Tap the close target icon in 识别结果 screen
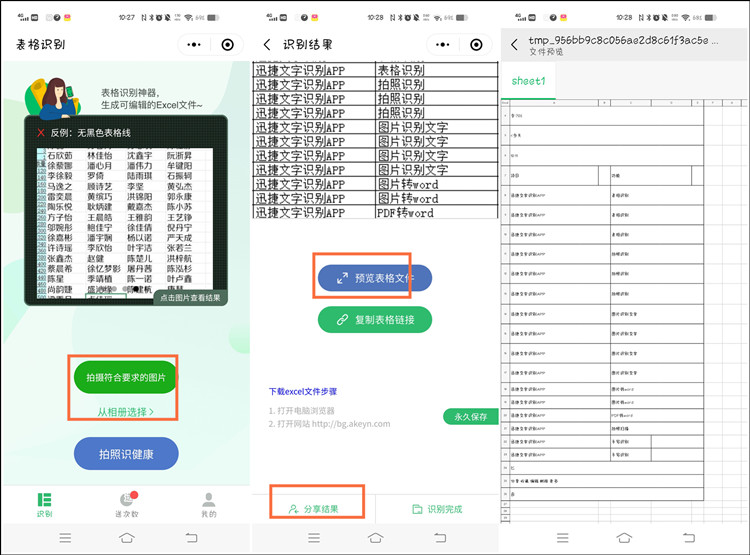The height and width of the screenshot is (555, 750). click(x=476, y=44)
